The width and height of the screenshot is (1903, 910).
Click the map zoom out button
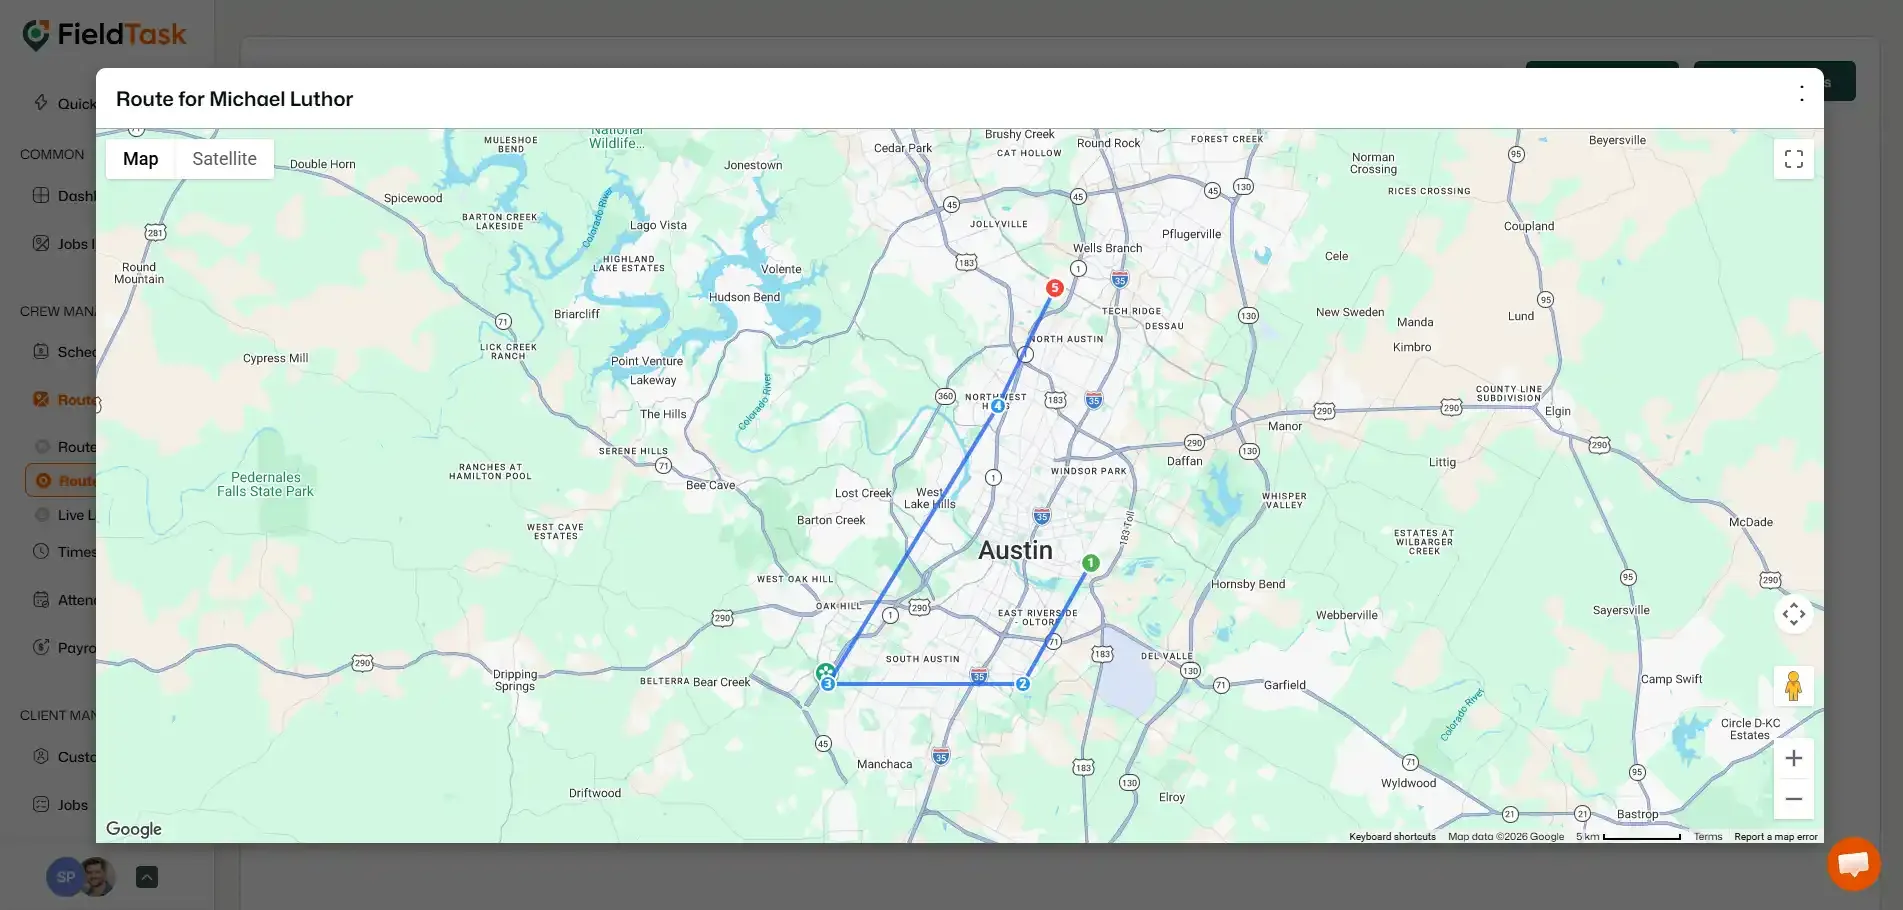[x=1794, y=799]
